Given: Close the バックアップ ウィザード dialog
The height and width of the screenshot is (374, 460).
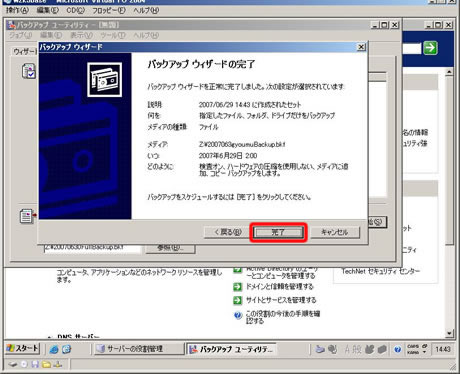Looking at the screenshot, I should pos(361,47).
